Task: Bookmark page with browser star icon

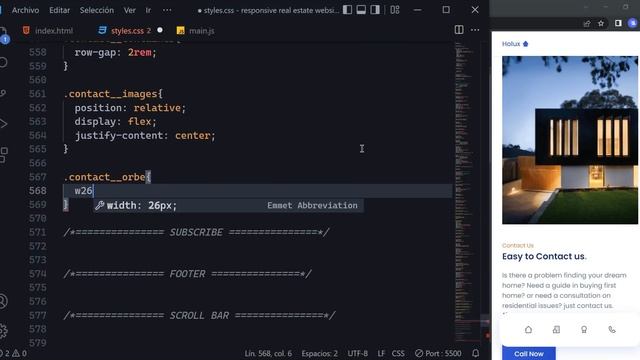Action: tap(601, 23)
